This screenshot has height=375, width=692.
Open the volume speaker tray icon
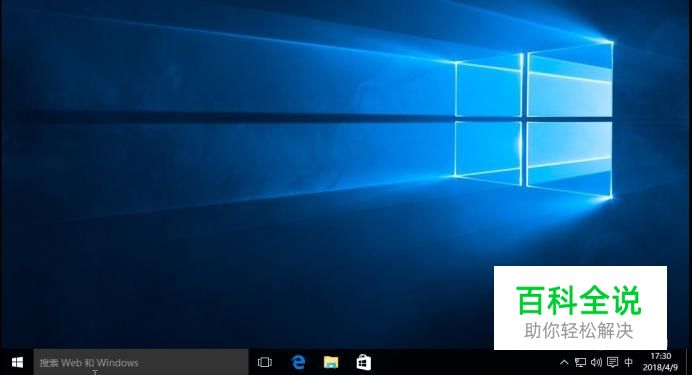click(596, 362)
